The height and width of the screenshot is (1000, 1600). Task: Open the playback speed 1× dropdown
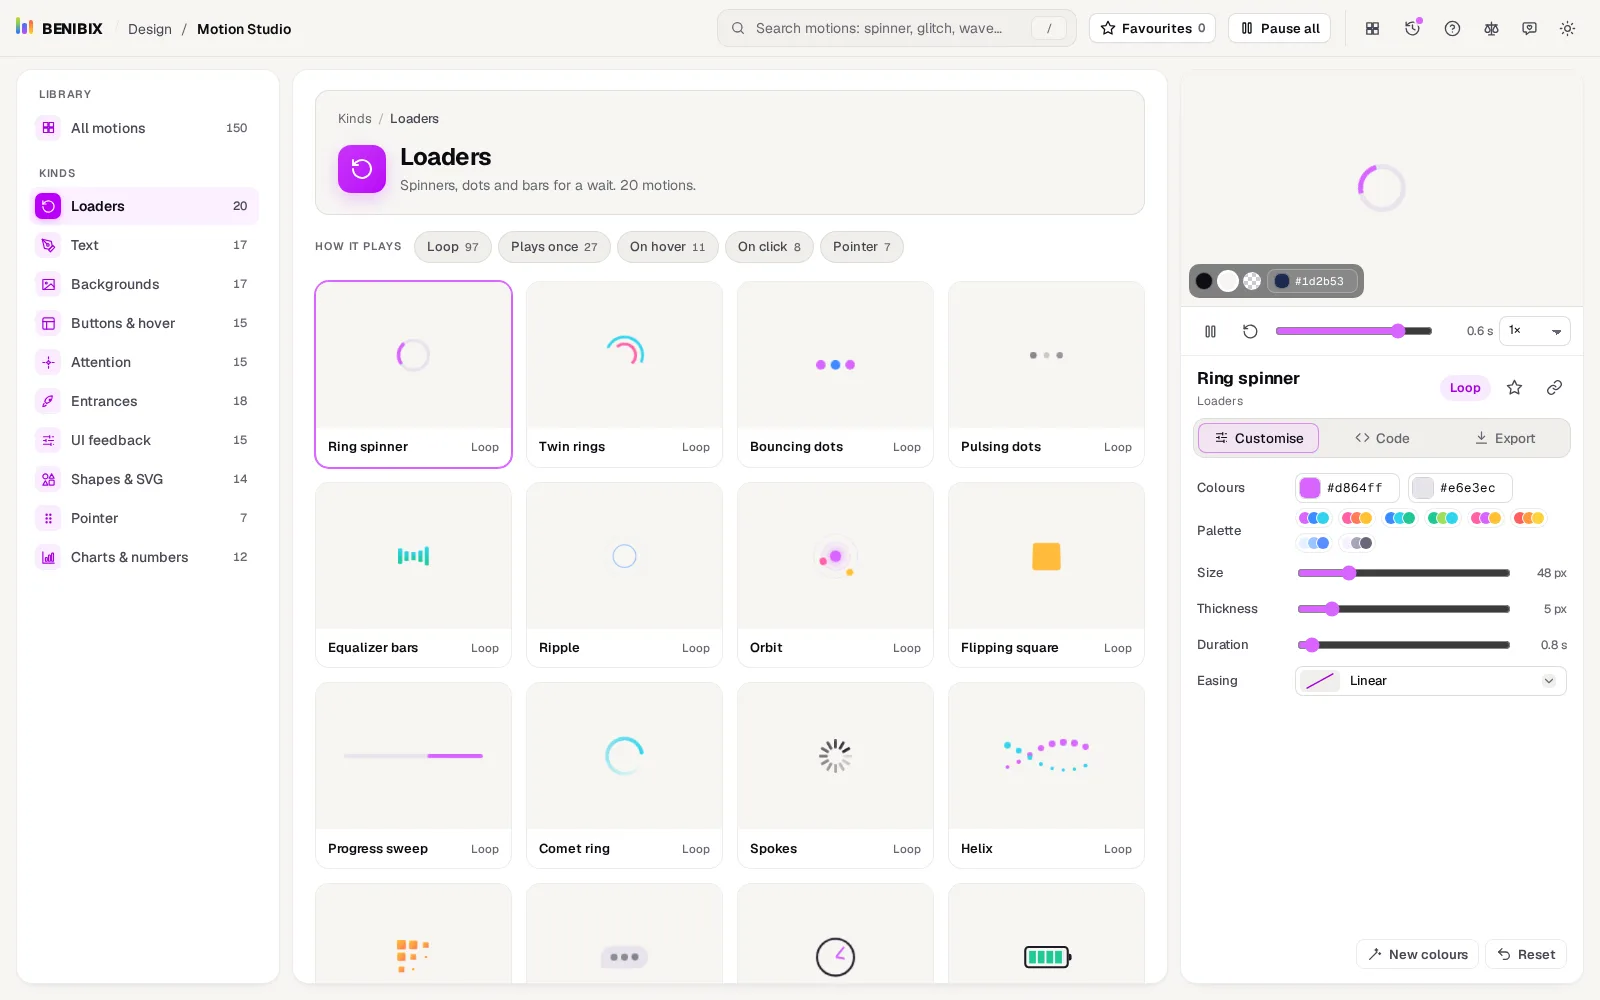tap(1534, 331)
